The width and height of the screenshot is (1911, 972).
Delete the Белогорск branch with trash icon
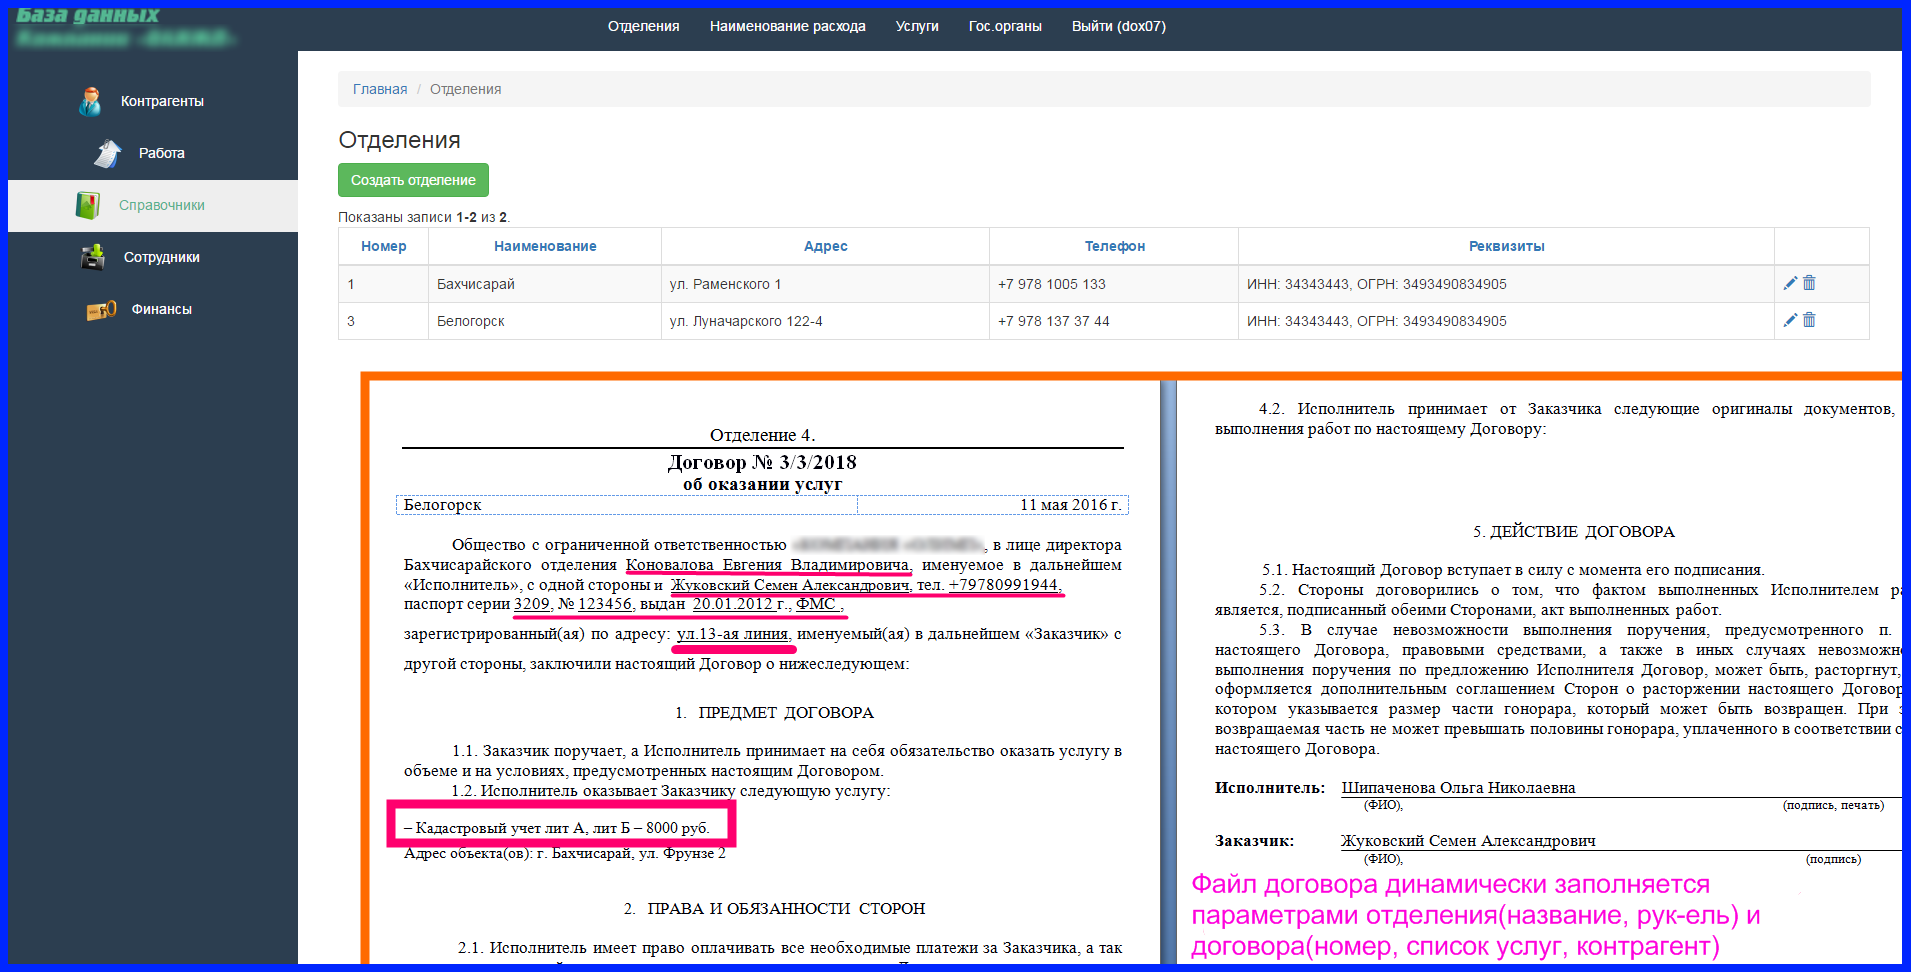click(x=1809, y=320)
